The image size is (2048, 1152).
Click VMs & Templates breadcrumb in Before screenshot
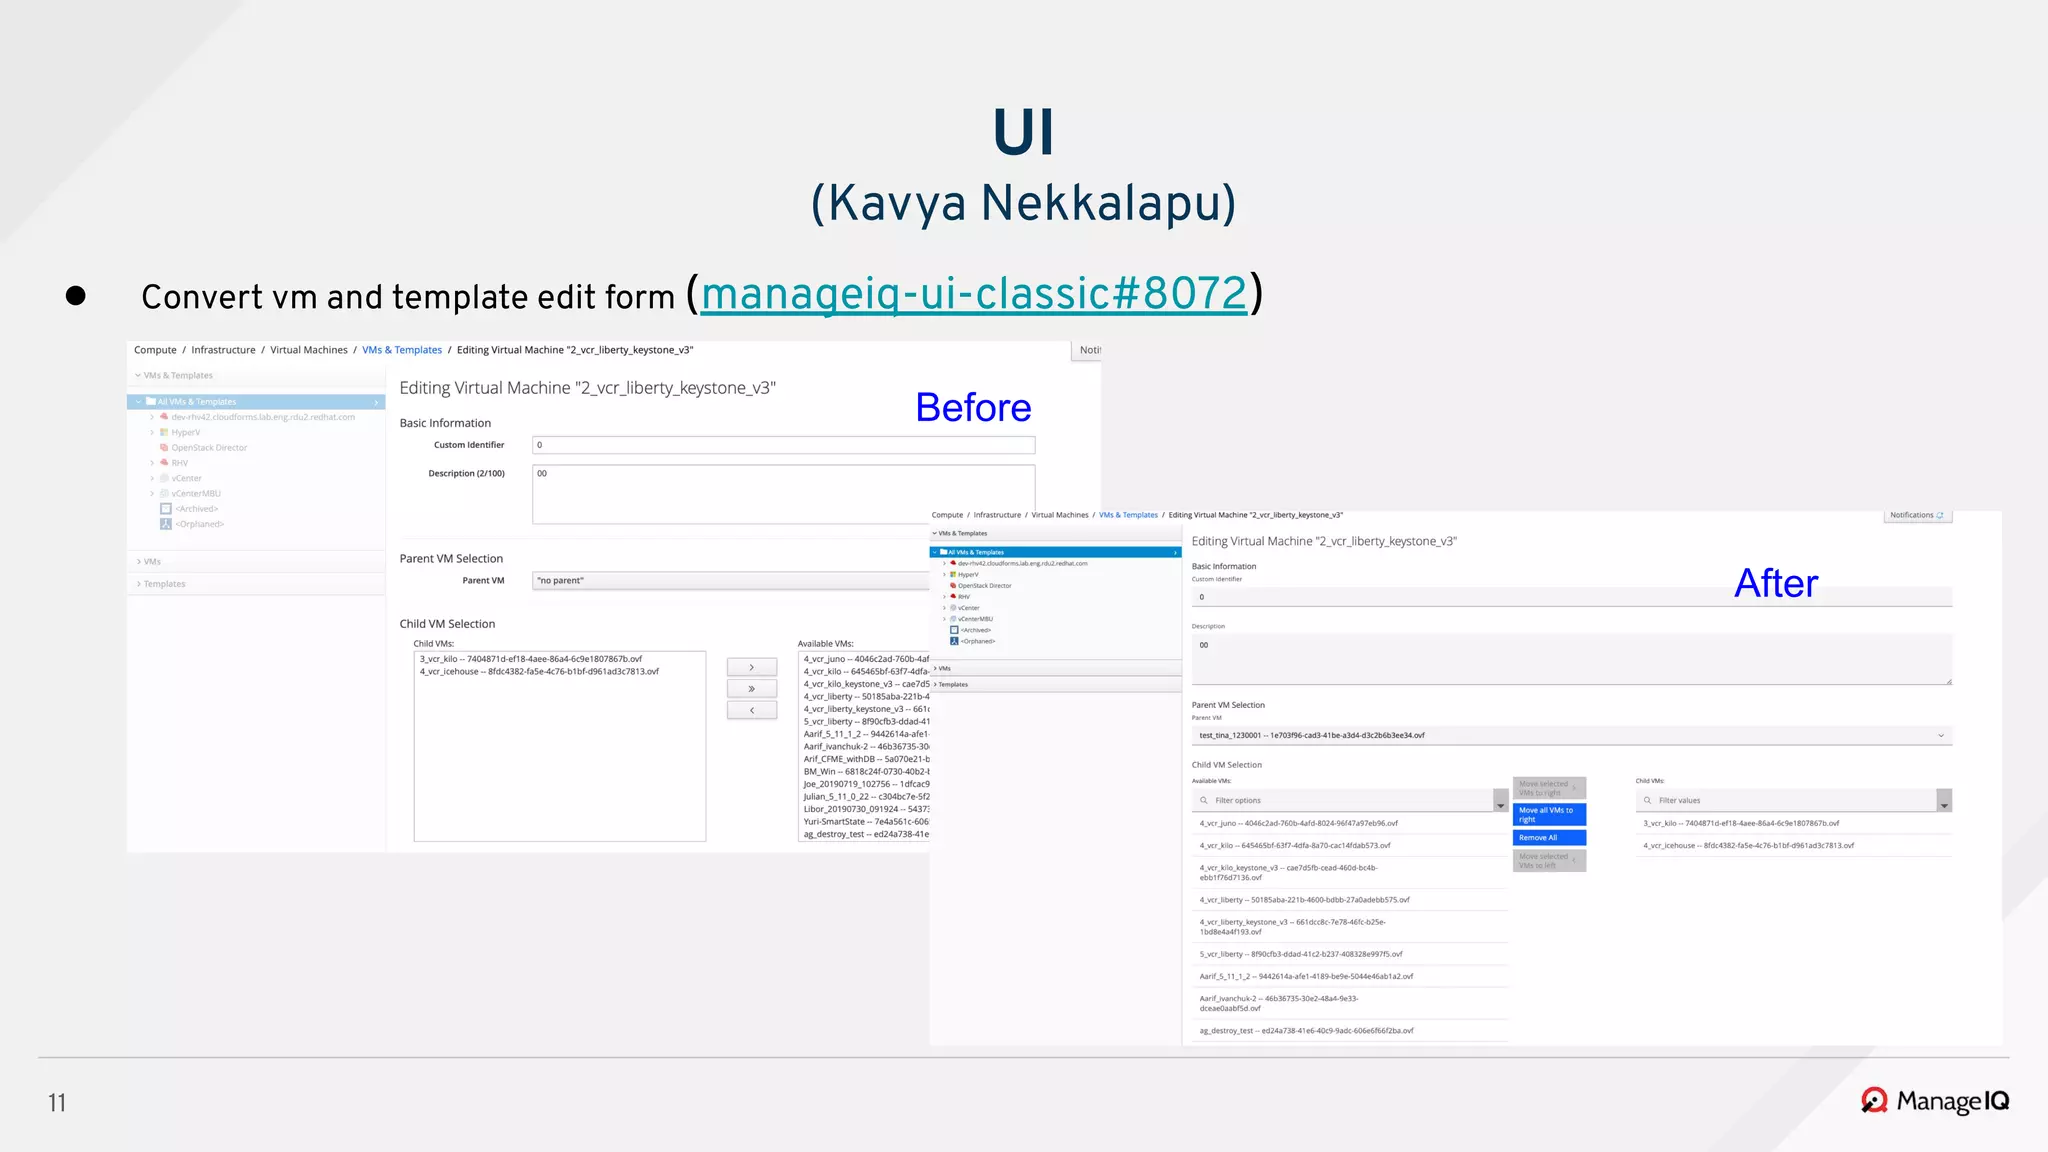[402, 350]
